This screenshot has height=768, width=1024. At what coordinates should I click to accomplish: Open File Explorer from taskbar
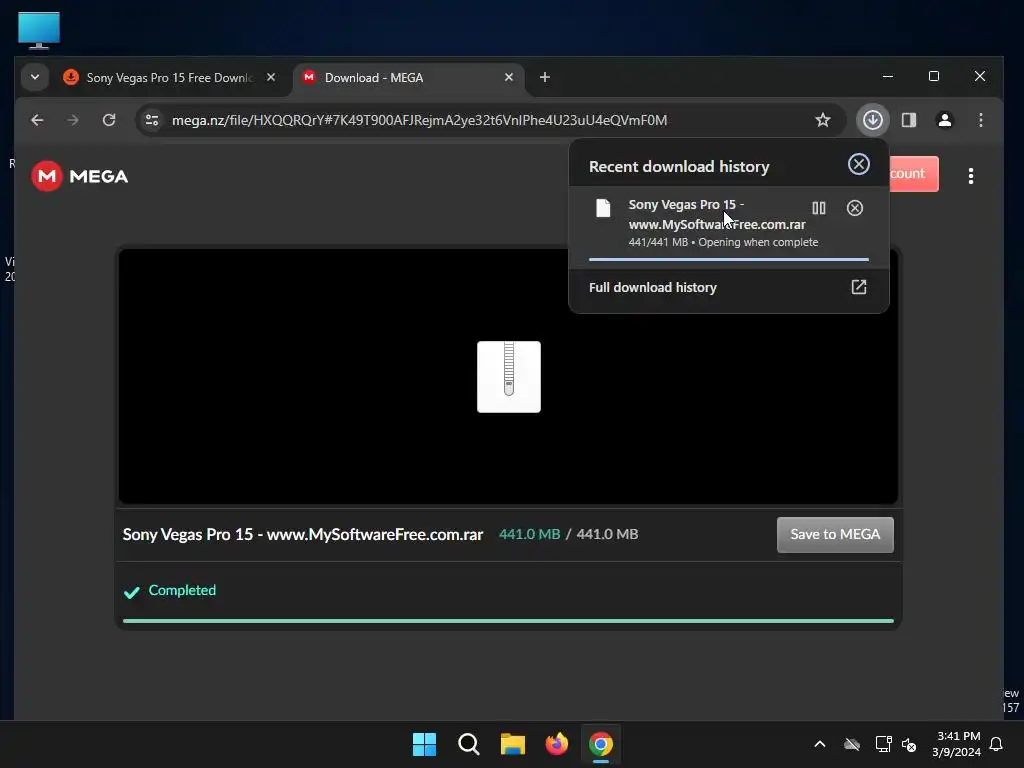click(x=513, y=744)
